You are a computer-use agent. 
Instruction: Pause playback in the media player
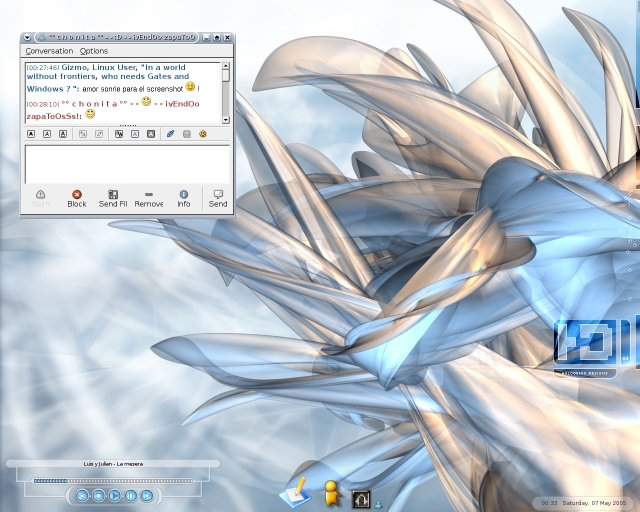click(131, 496)
